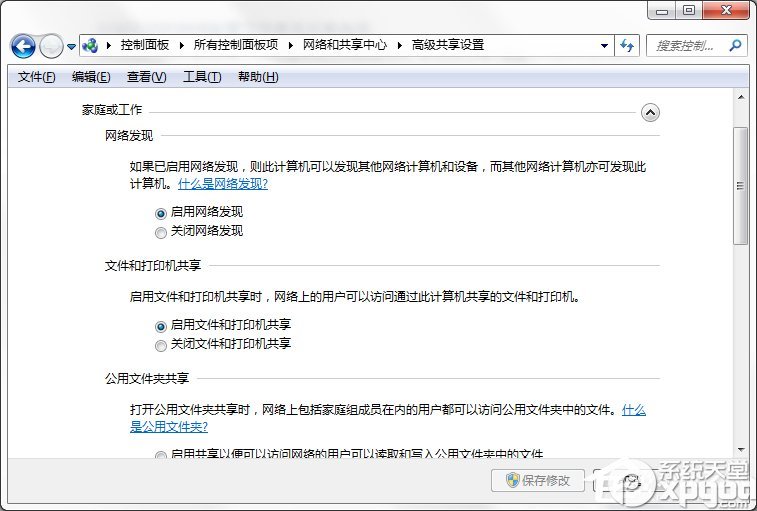Expand breadcrumb arrow before 控制面板
Viewport: 757px width, 511px height.
[x=109, y=45]
